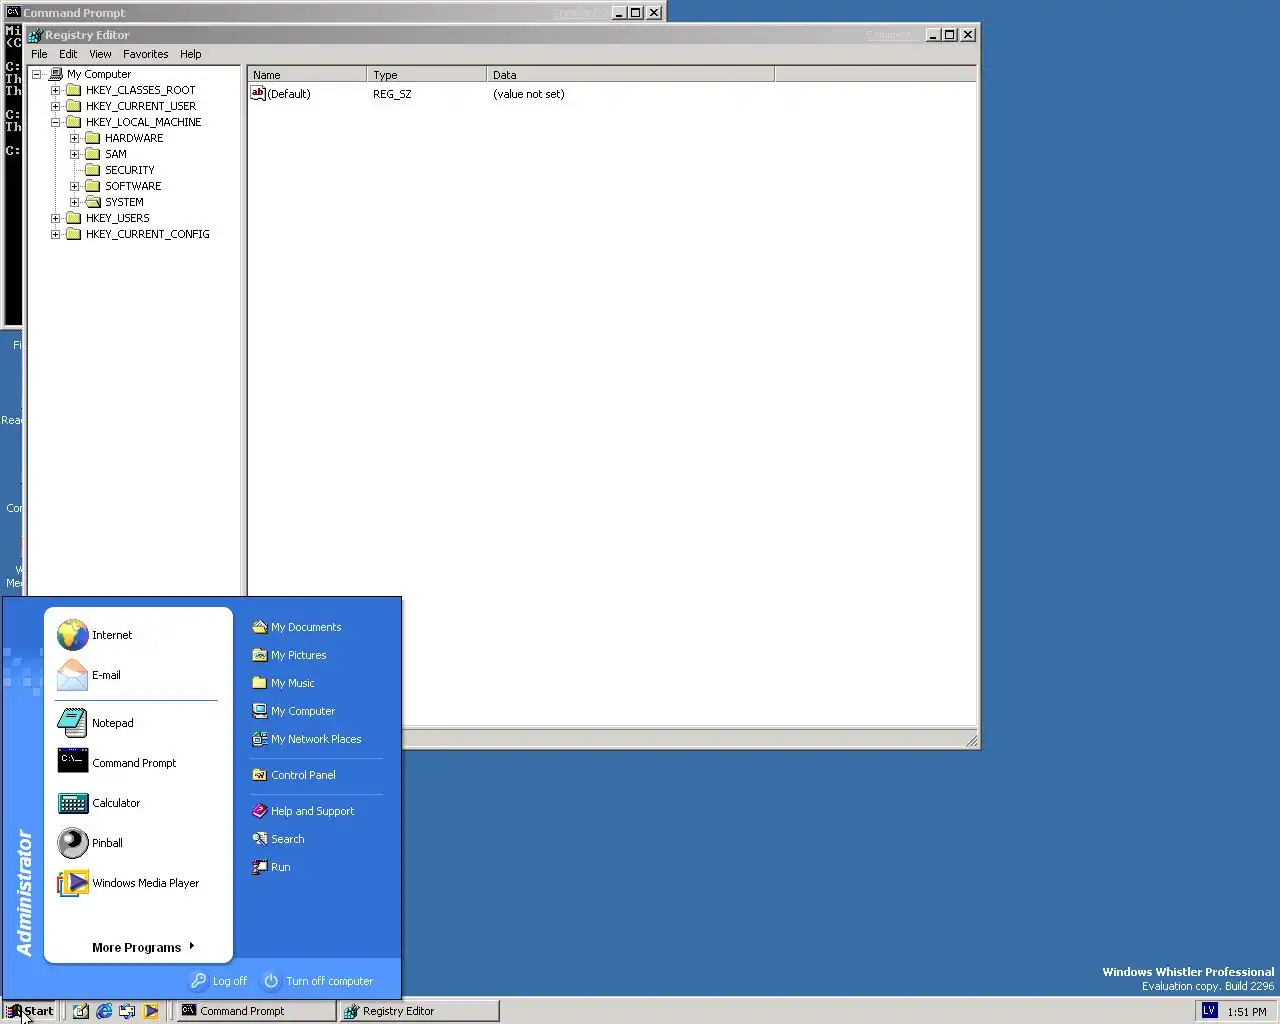Collapse HKEY_LOCAL_MACHINE node
The height and width of the screenshot is (1024, 1280).
[56, 122]
